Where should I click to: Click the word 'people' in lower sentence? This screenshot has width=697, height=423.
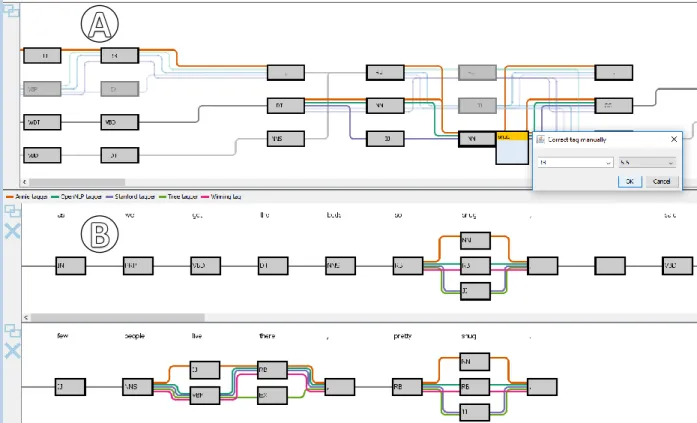pos(135,336)
